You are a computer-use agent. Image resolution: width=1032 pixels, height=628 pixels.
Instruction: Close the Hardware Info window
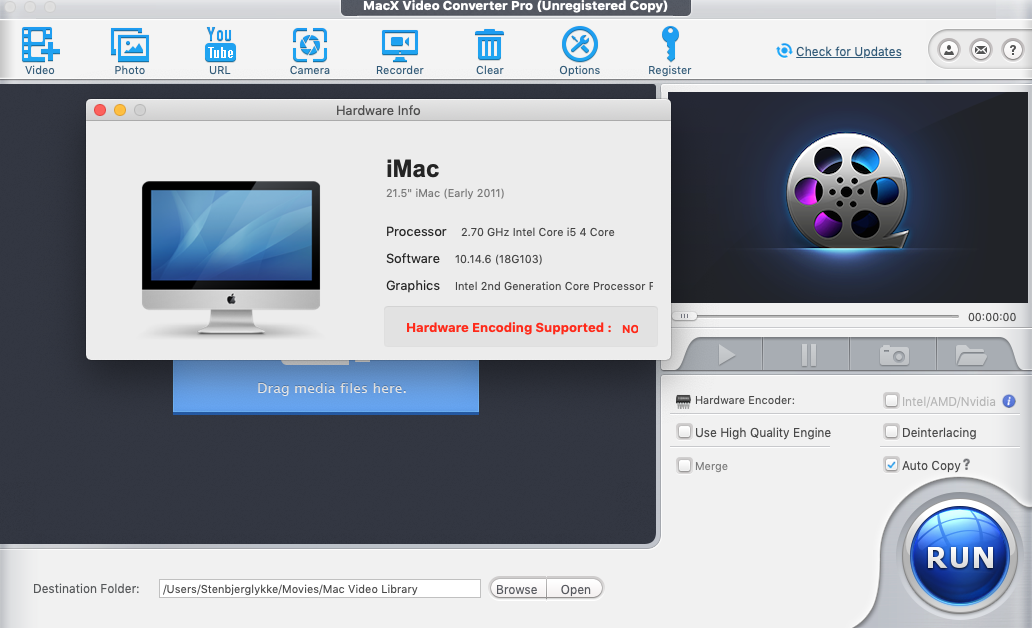point(100,110)
